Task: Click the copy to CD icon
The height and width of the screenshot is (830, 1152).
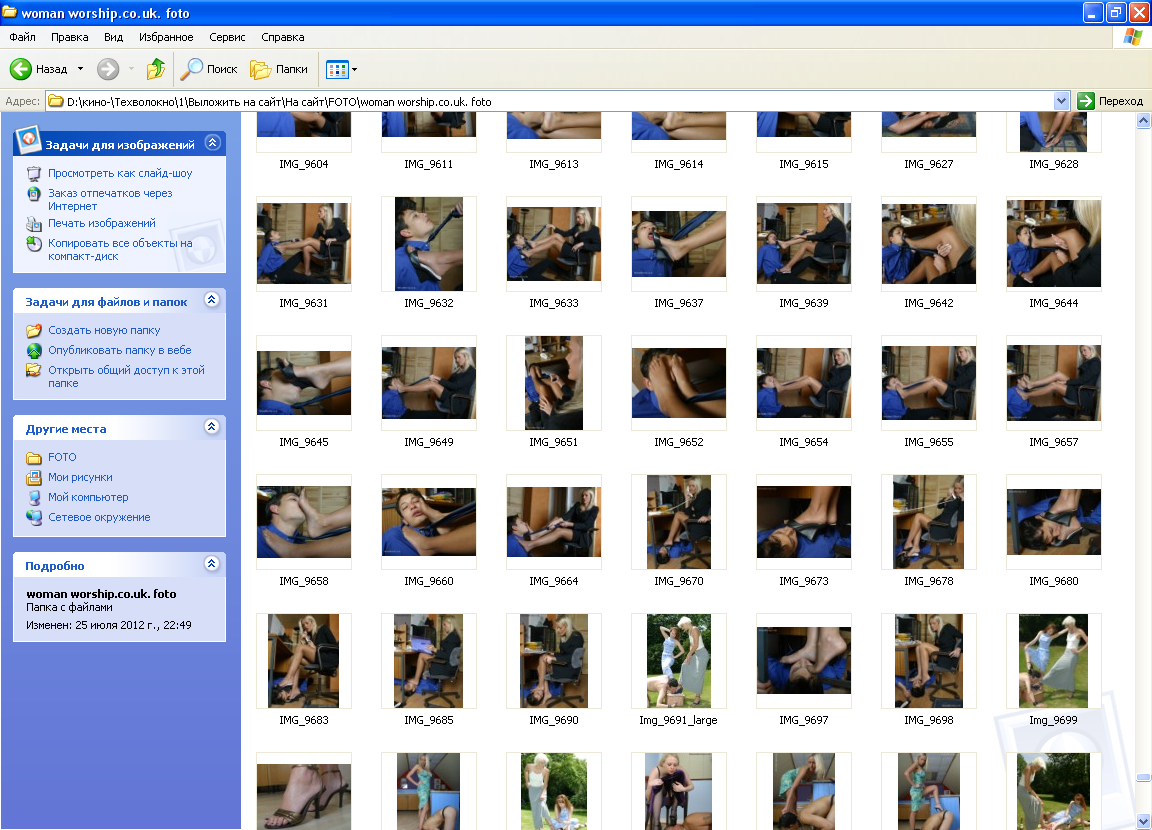Action: [34, 244]
